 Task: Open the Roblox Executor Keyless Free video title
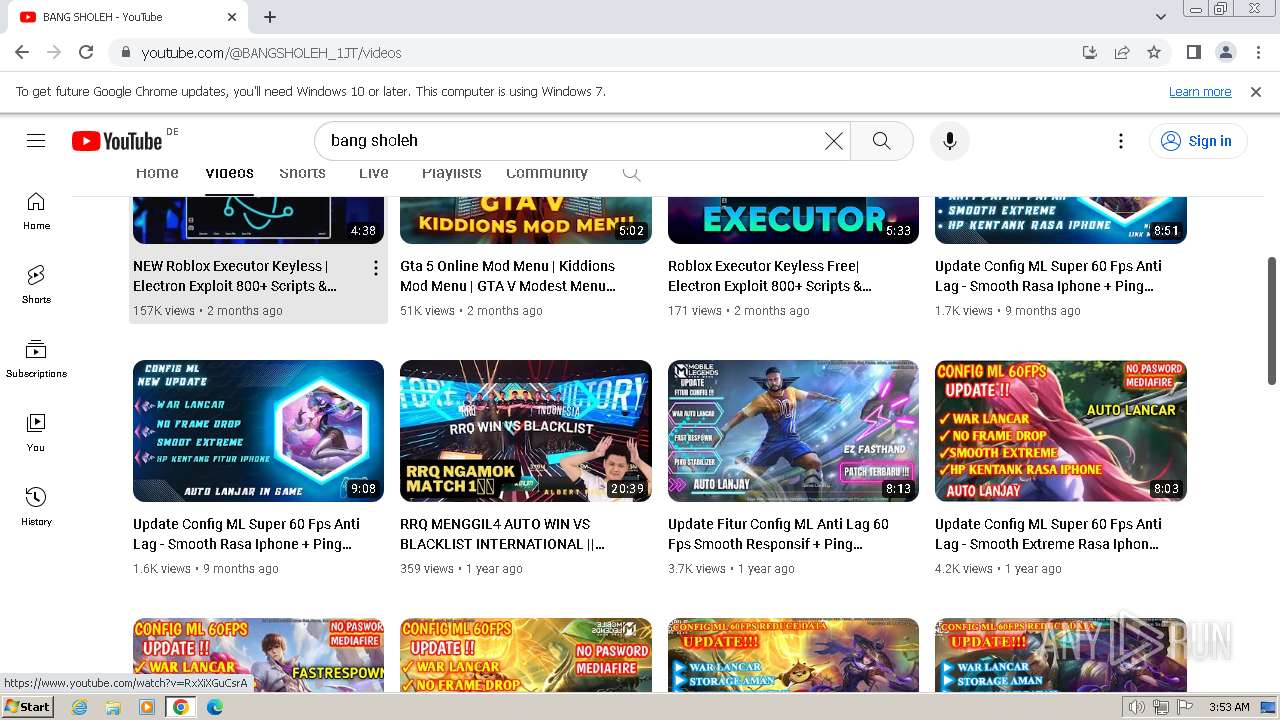[x=770, y=276]
